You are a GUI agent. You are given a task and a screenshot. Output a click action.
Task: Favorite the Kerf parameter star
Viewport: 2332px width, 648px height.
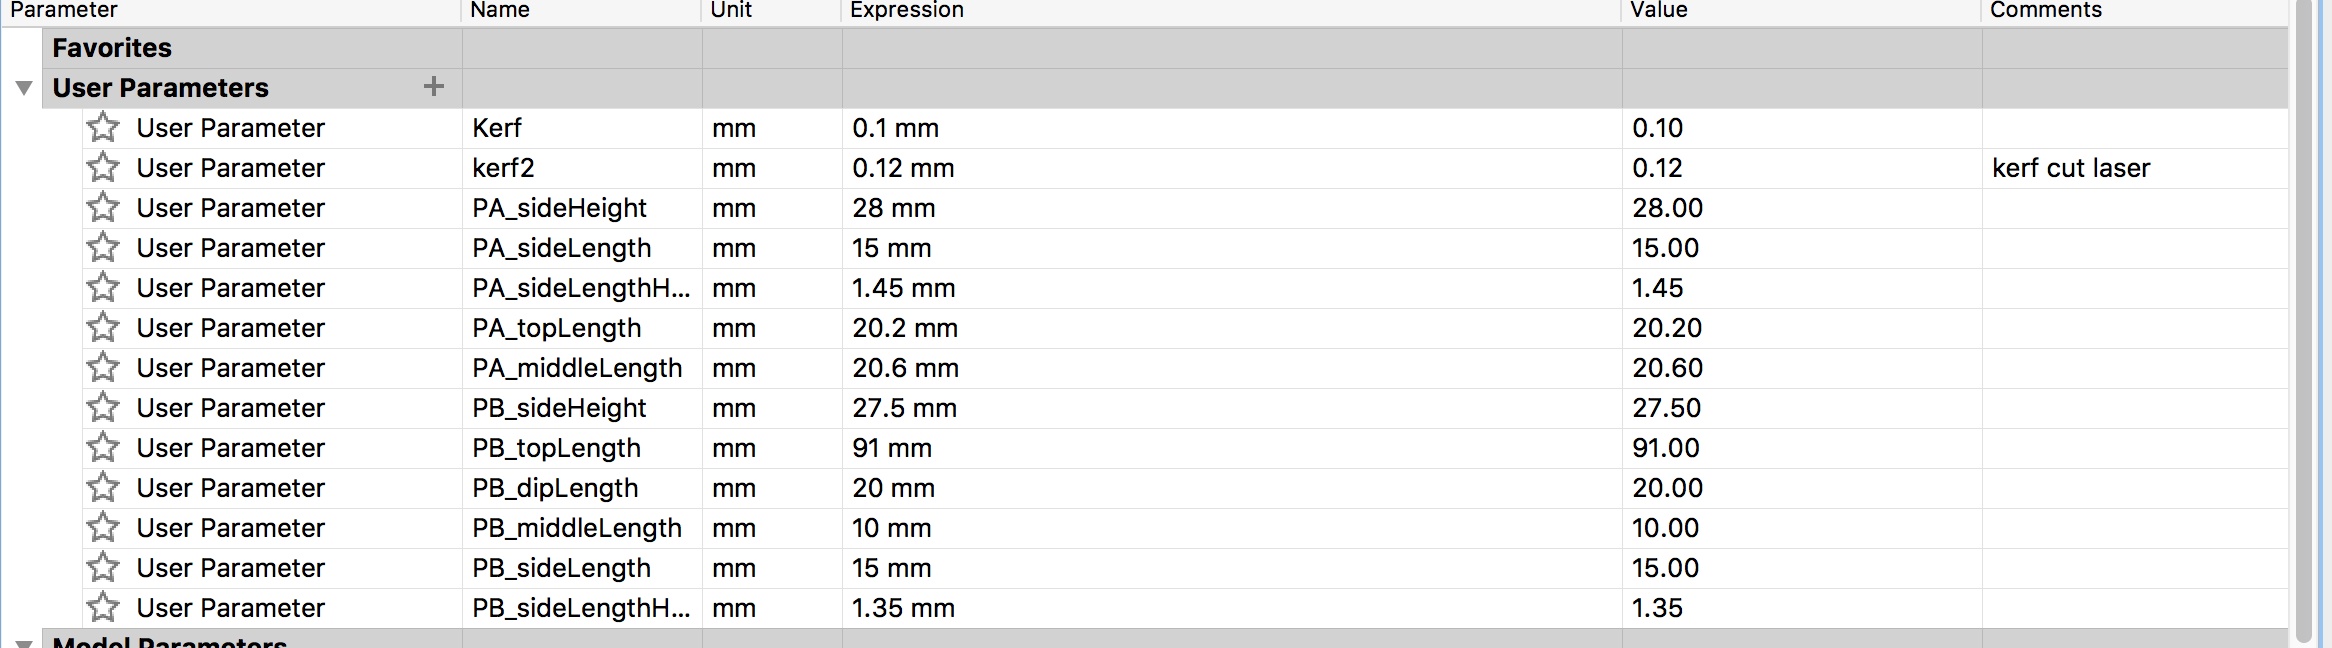[103, 128]
